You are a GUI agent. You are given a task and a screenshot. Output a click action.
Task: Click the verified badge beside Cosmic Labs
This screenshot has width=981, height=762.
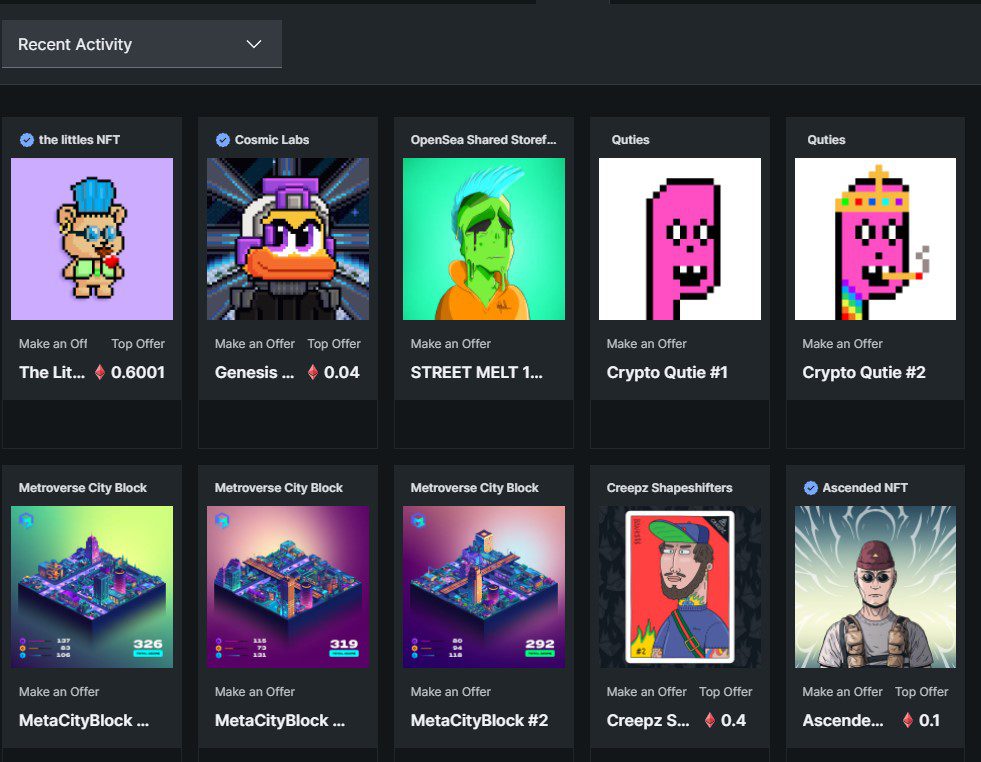[223, 140]
